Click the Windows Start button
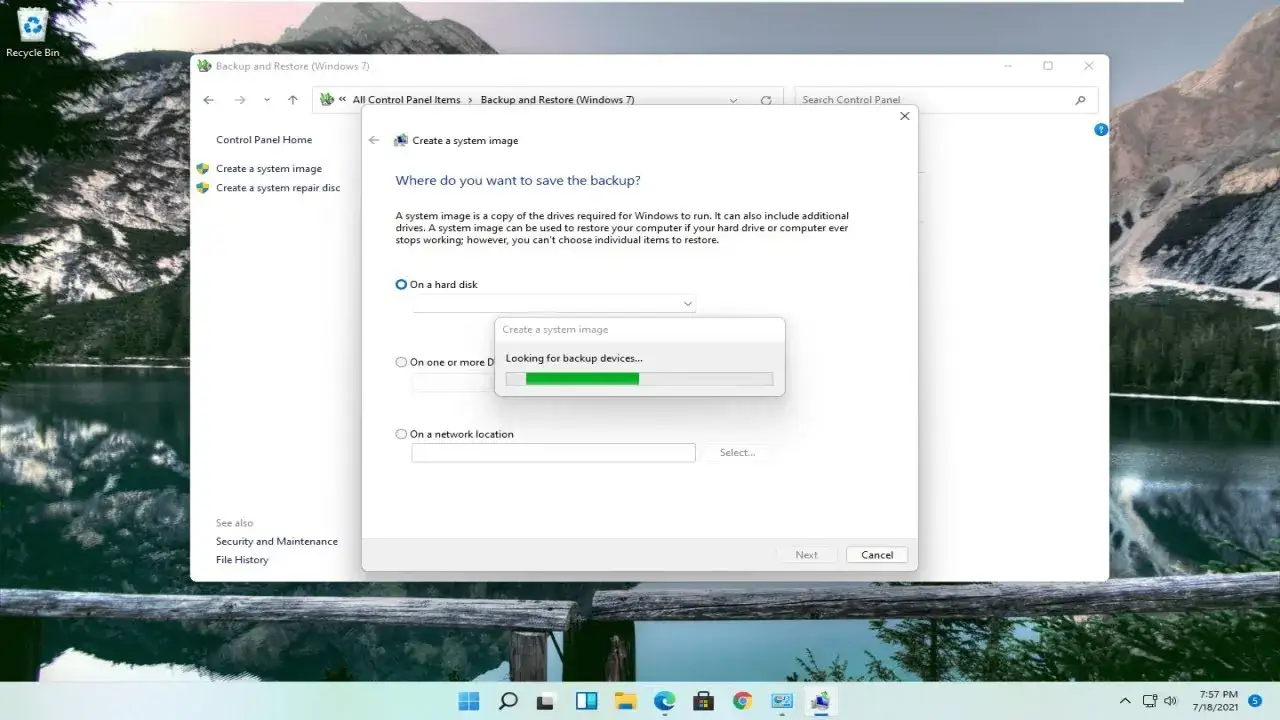 [x=469, y=701]
